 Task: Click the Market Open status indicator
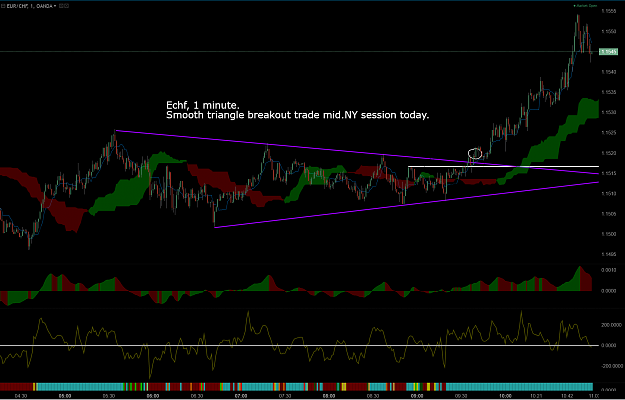click(585, 6)
